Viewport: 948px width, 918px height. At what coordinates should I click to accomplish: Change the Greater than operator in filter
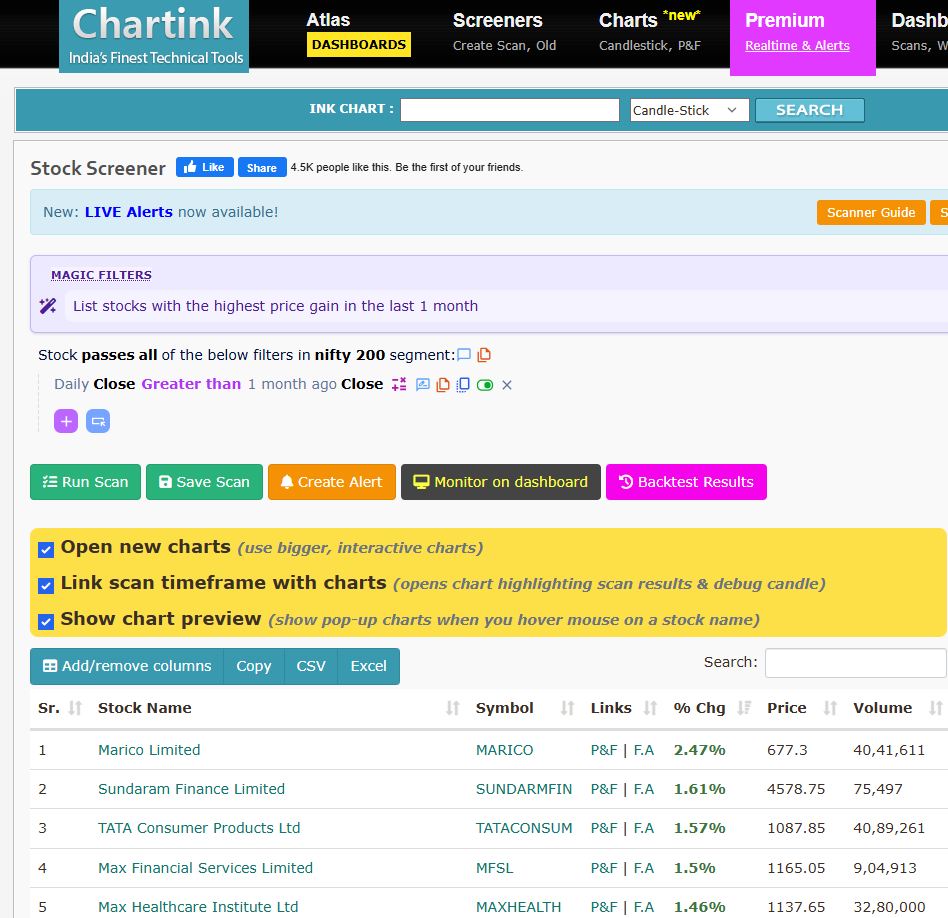[191, 384]
